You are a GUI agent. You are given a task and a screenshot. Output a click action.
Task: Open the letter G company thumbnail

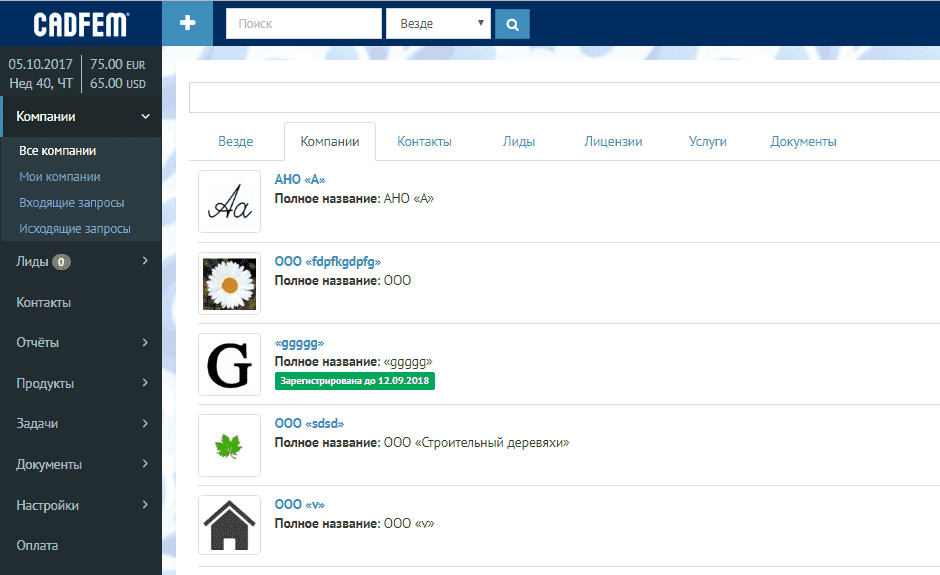pos(230,365)
